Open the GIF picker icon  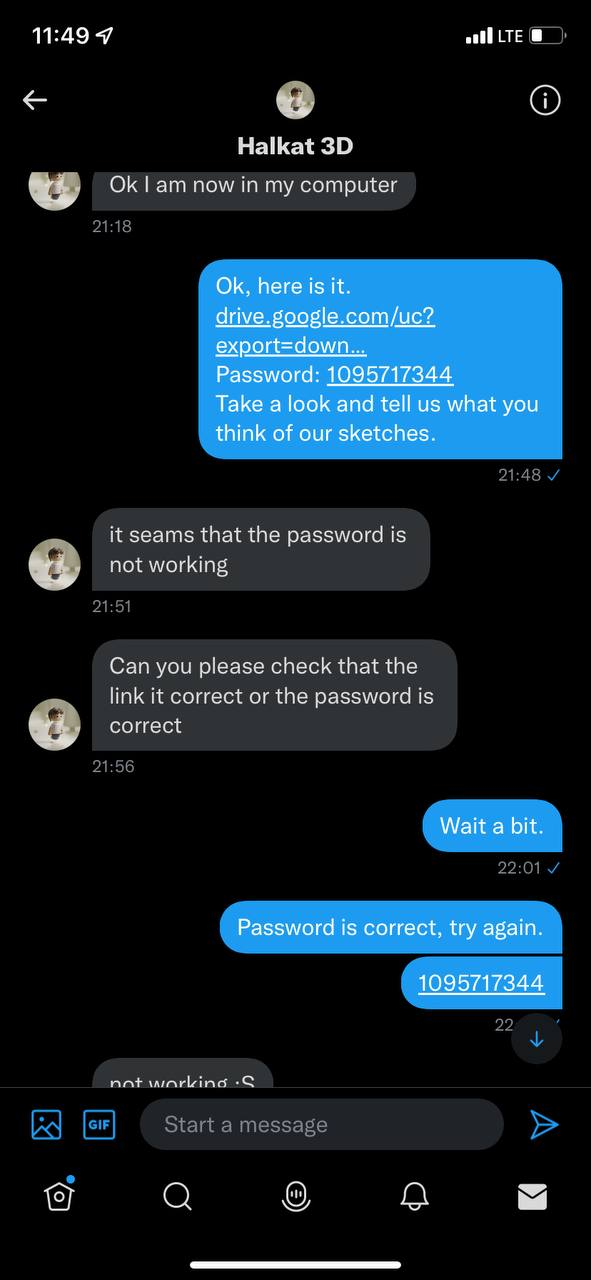tap(99, 1124)
